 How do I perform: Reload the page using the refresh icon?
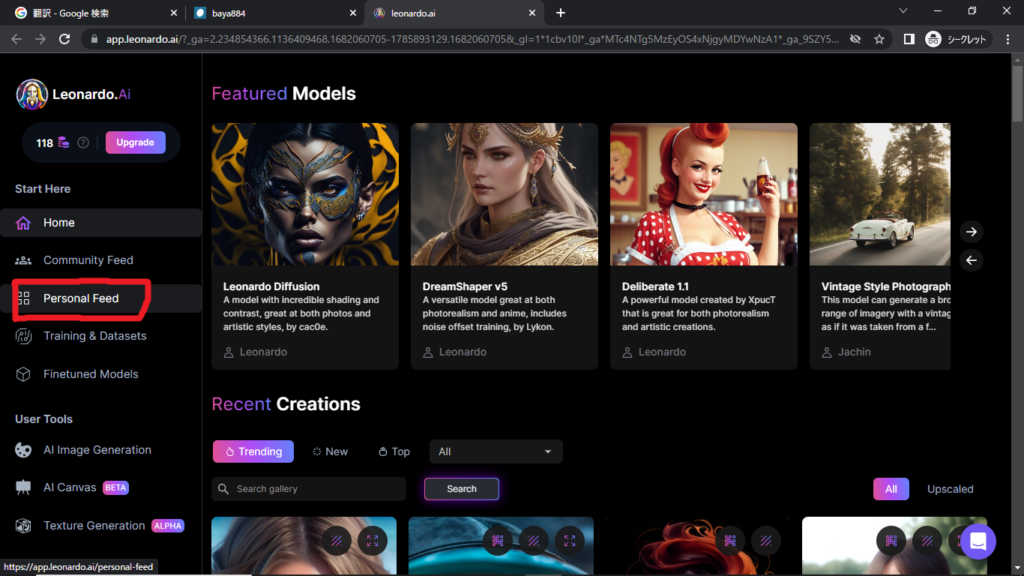click(64, 39)
